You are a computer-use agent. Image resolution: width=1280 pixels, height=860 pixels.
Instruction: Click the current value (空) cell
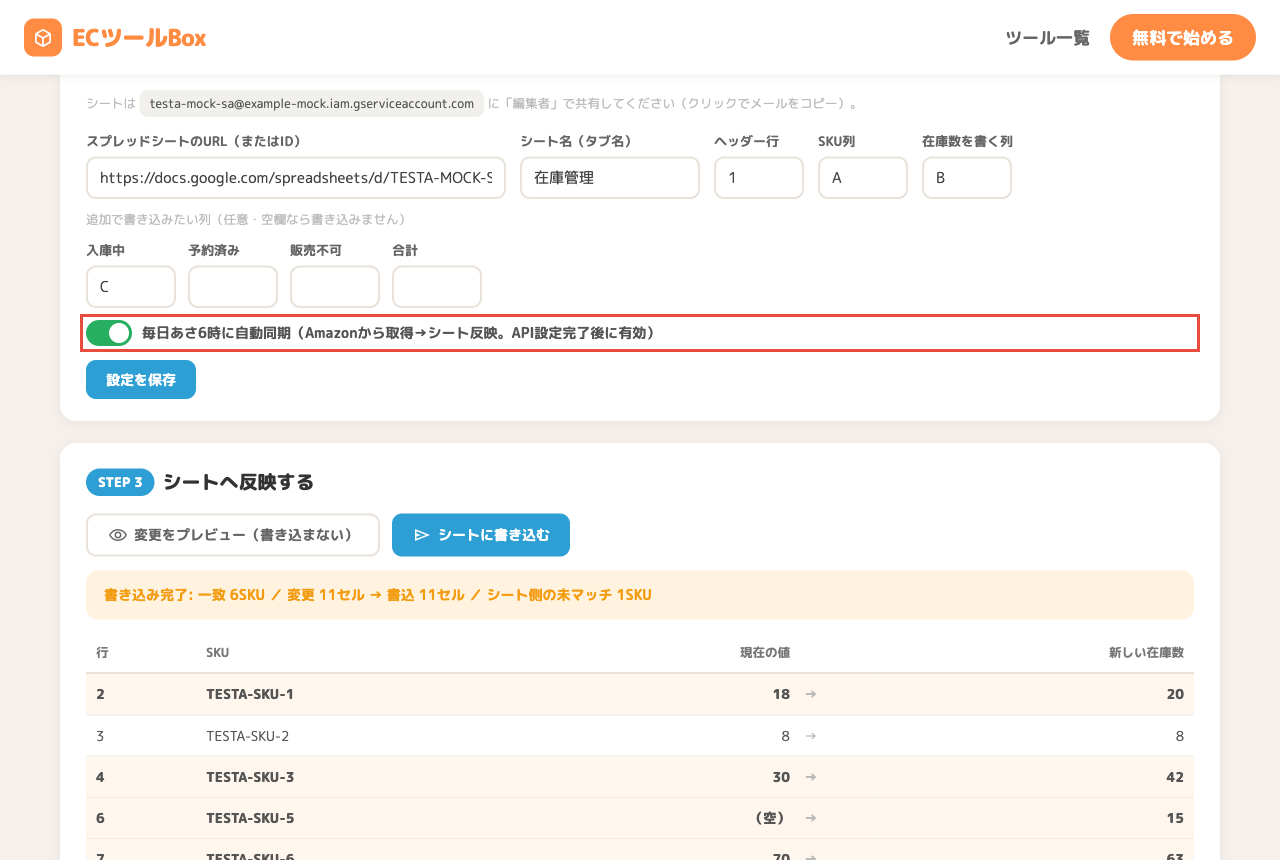(x=770, y=818)
